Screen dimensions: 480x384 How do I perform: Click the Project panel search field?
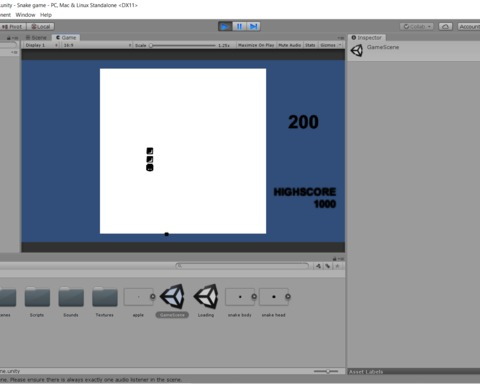[243, 266]
